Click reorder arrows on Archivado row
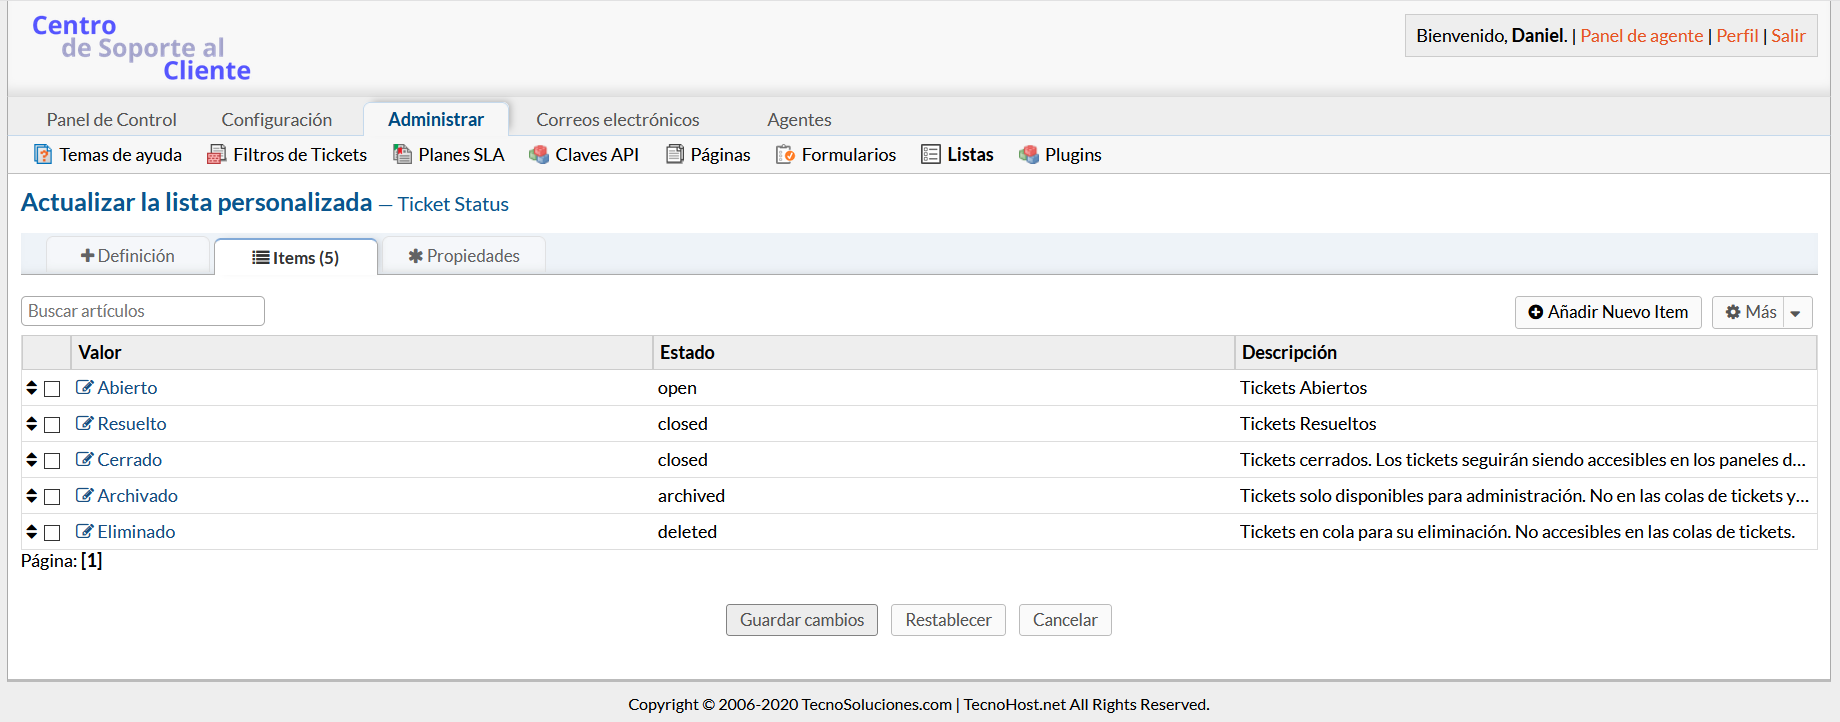The height and width of the screenshot is (722, 1840). point(32,496)
